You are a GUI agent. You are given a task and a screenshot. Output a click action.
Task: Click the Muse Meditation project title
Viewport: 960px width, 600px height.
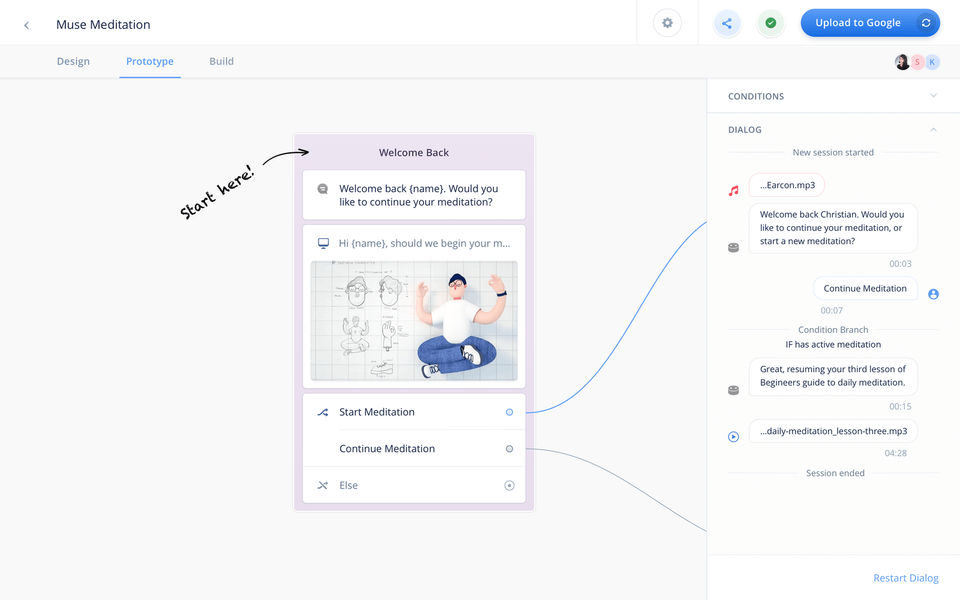pyautogui.click(x=103, y=24)
